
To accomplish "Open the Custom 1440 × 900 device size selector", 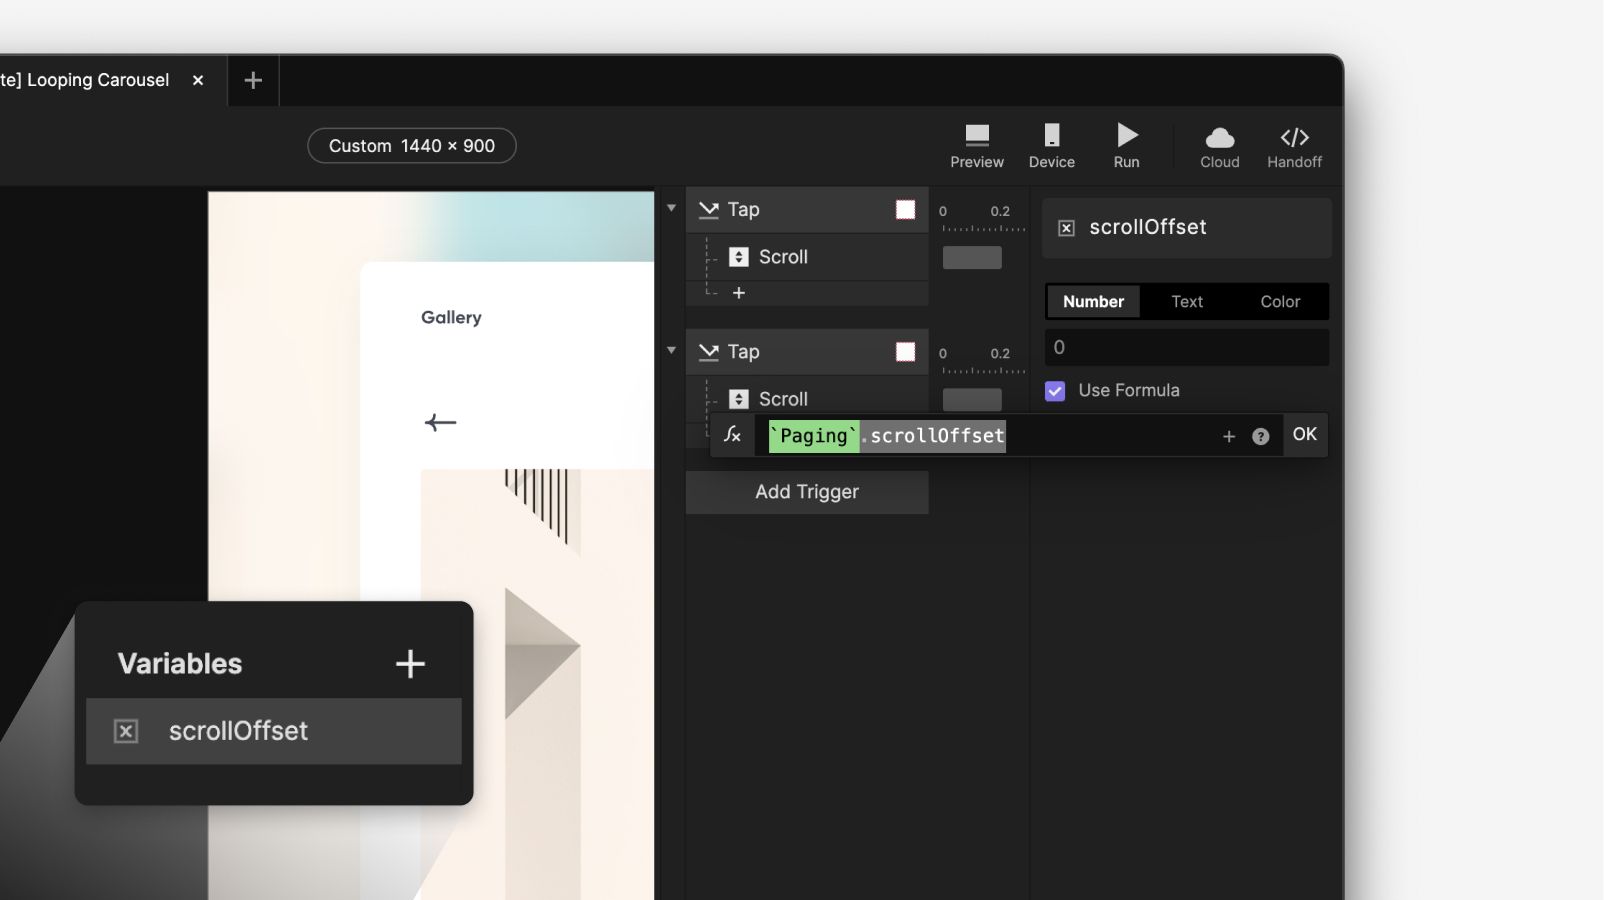I will 412,146.
